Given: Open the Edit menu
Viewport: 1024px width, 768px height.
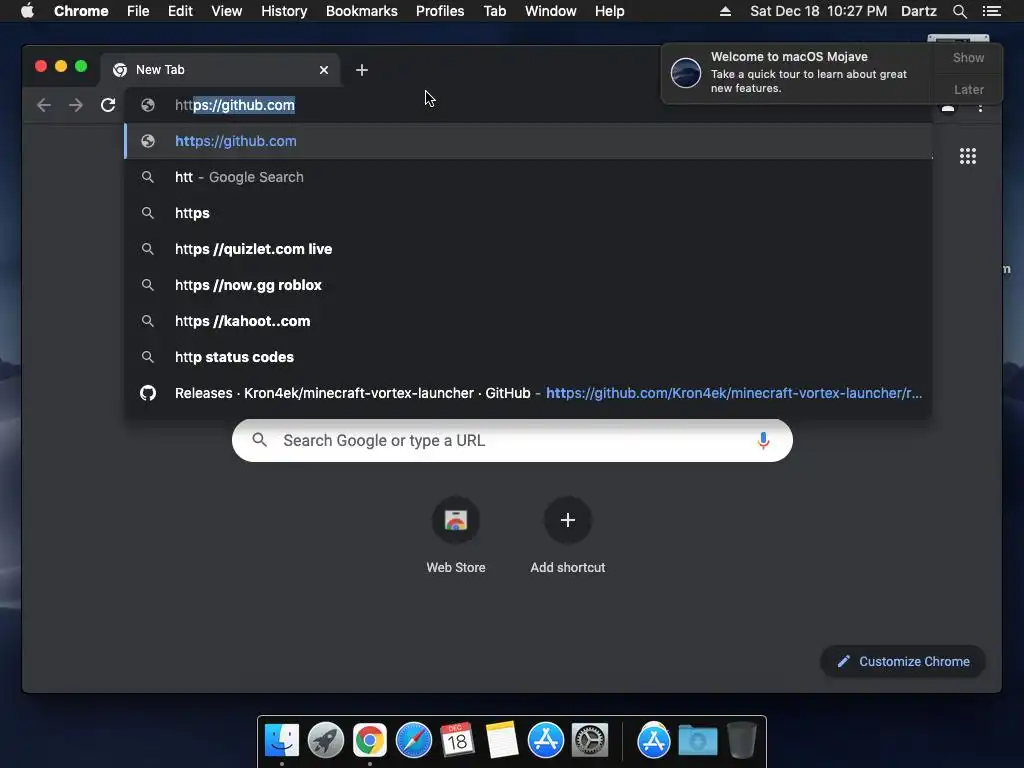Looking at the screenshot, I should click(x=180, y=11).
